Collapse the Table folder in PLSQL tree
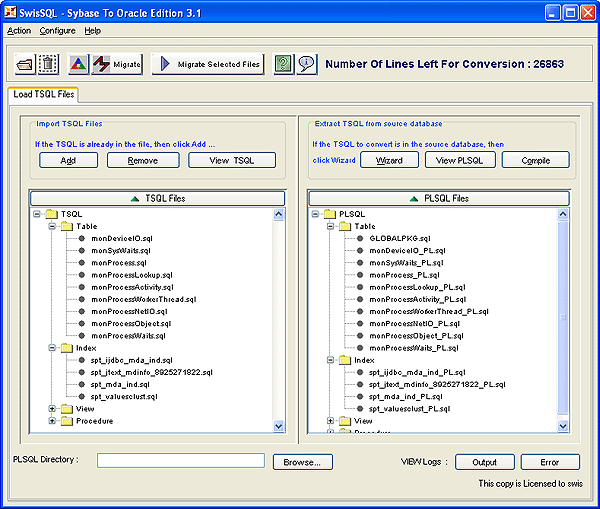The image size is (600, 509). coord(330,226)
